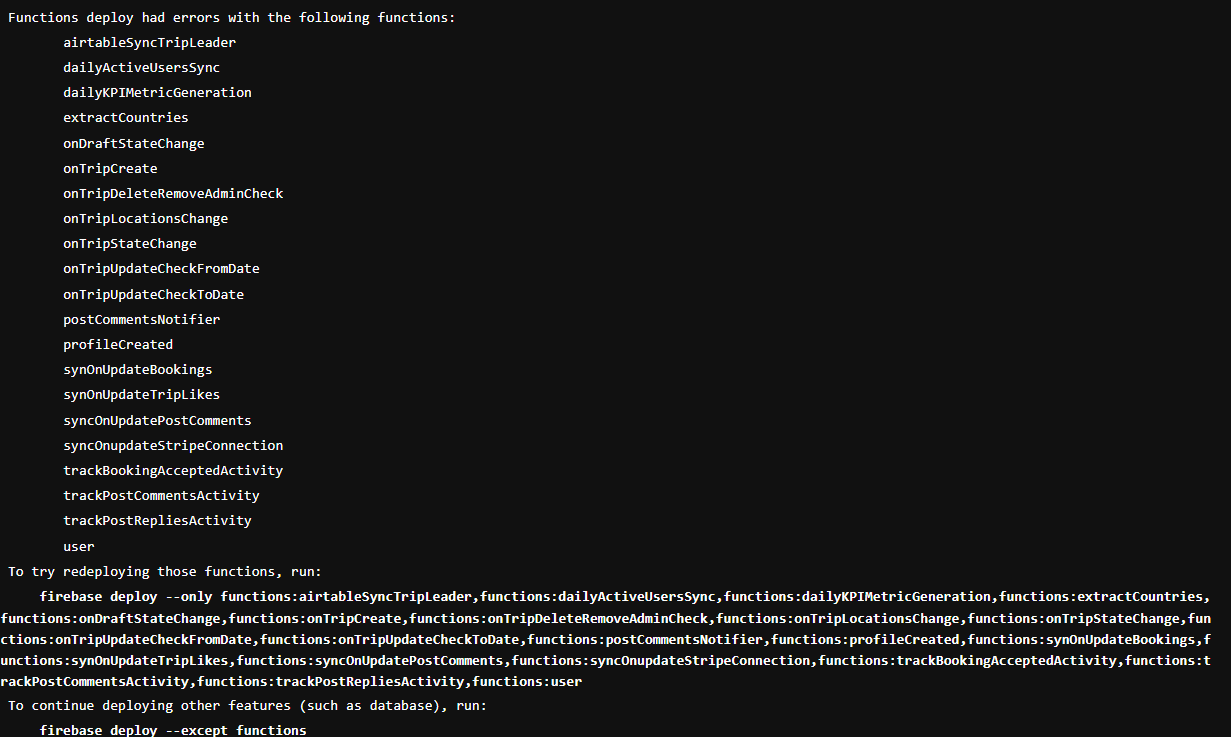Click the extractCountries entry
The height and width of the screenshot is (737, 1231).
point(126,117)
